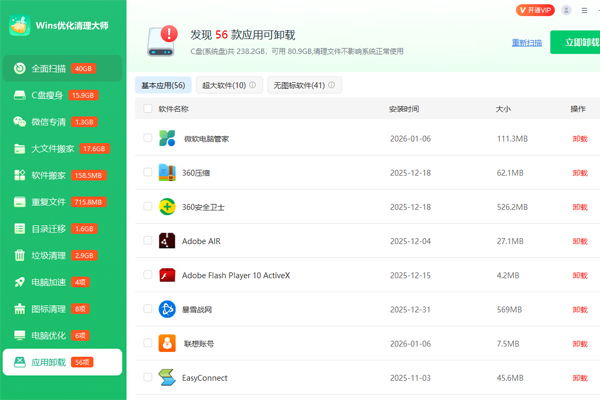Select 重复文件 in sidebar
Viewport: 600px width, 400px height.
(x=62, y=202)
